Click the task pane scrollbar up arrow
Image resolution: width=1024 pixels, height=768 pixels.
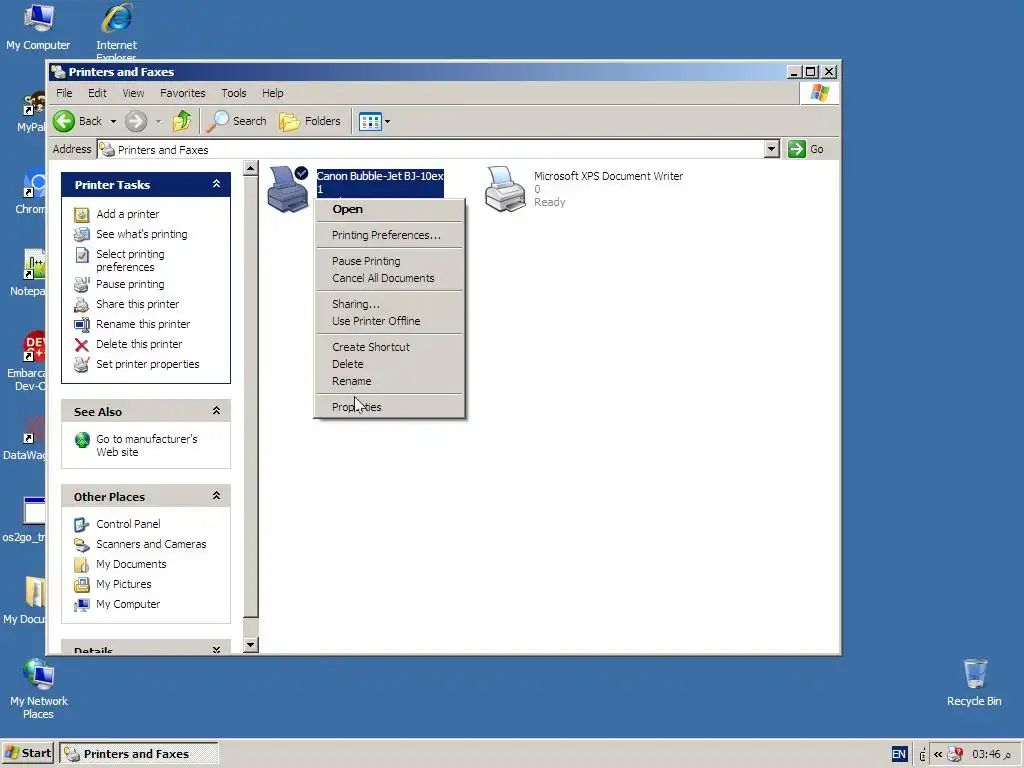coord(250,168)
